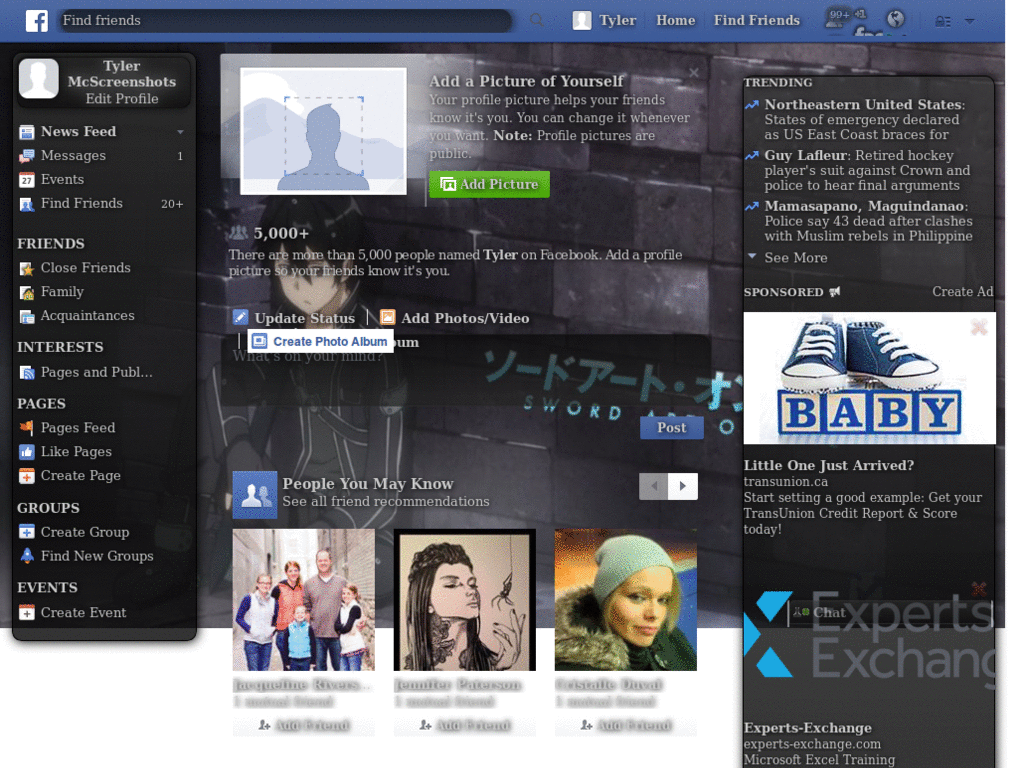This screenshot has width=1024, height=768.
Task: Show next friend recommendations
Action: [683, 486]
